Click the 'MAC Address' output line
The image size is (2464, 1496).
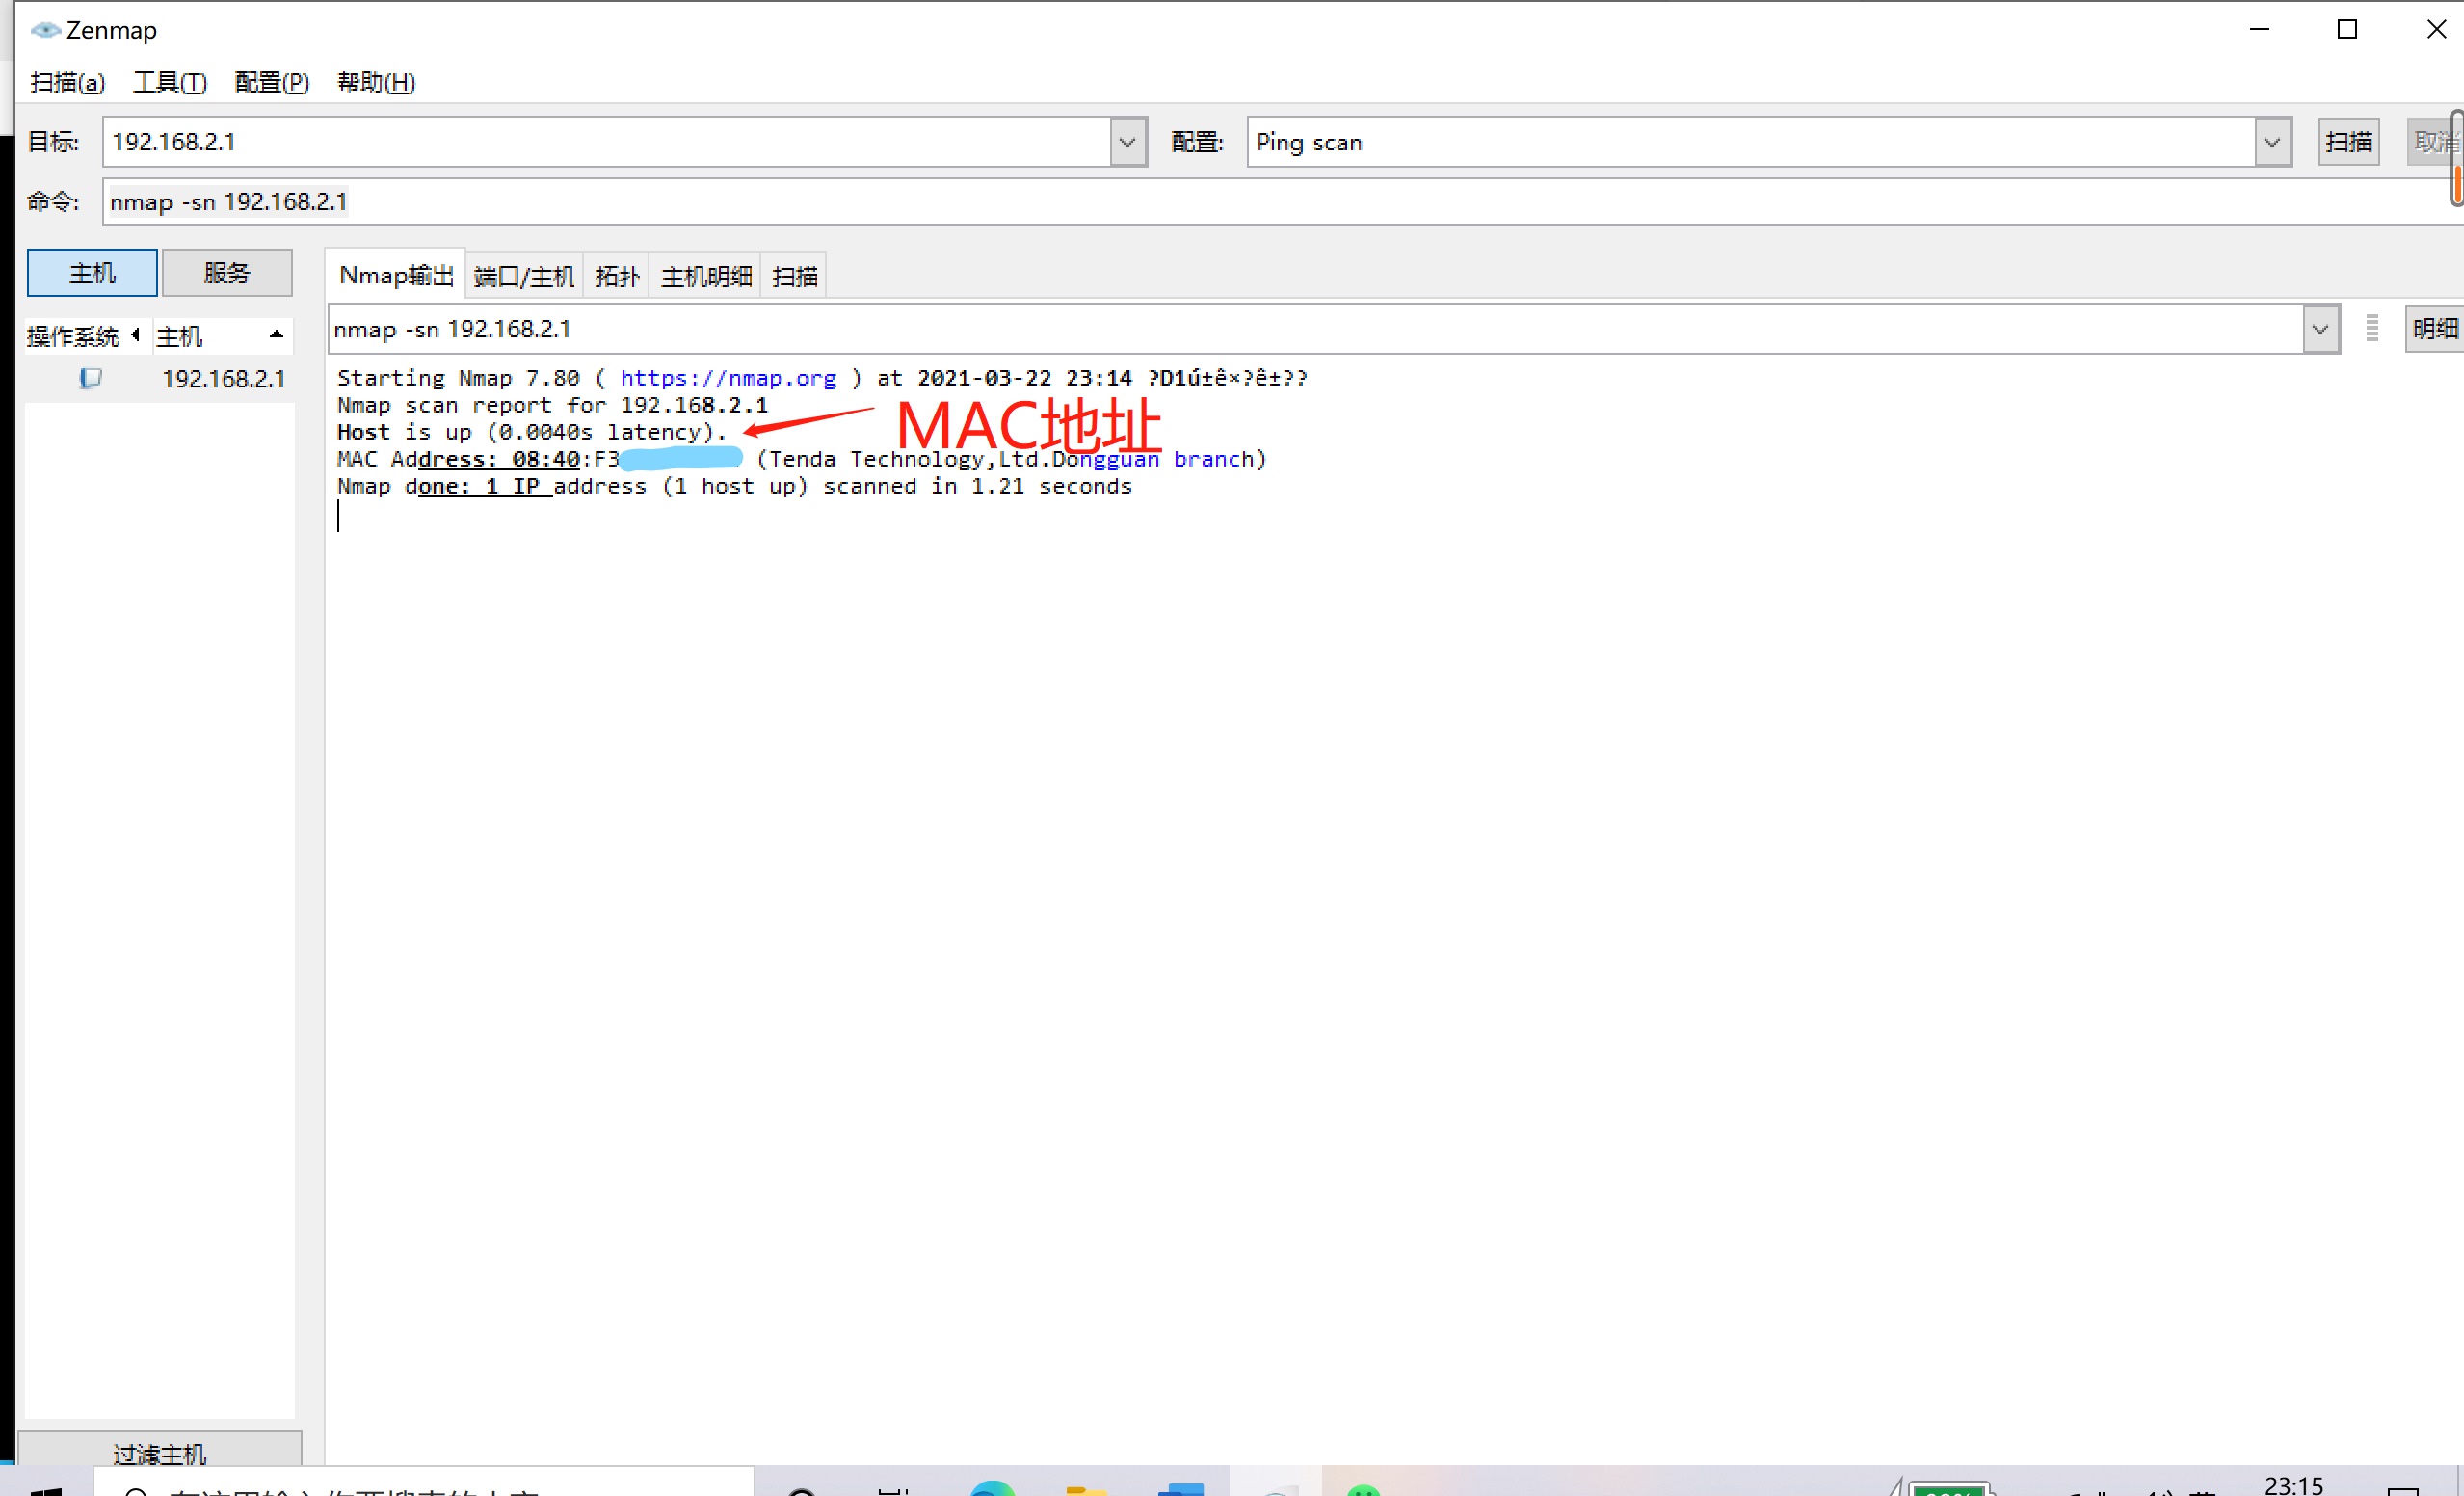pos(802,459)
